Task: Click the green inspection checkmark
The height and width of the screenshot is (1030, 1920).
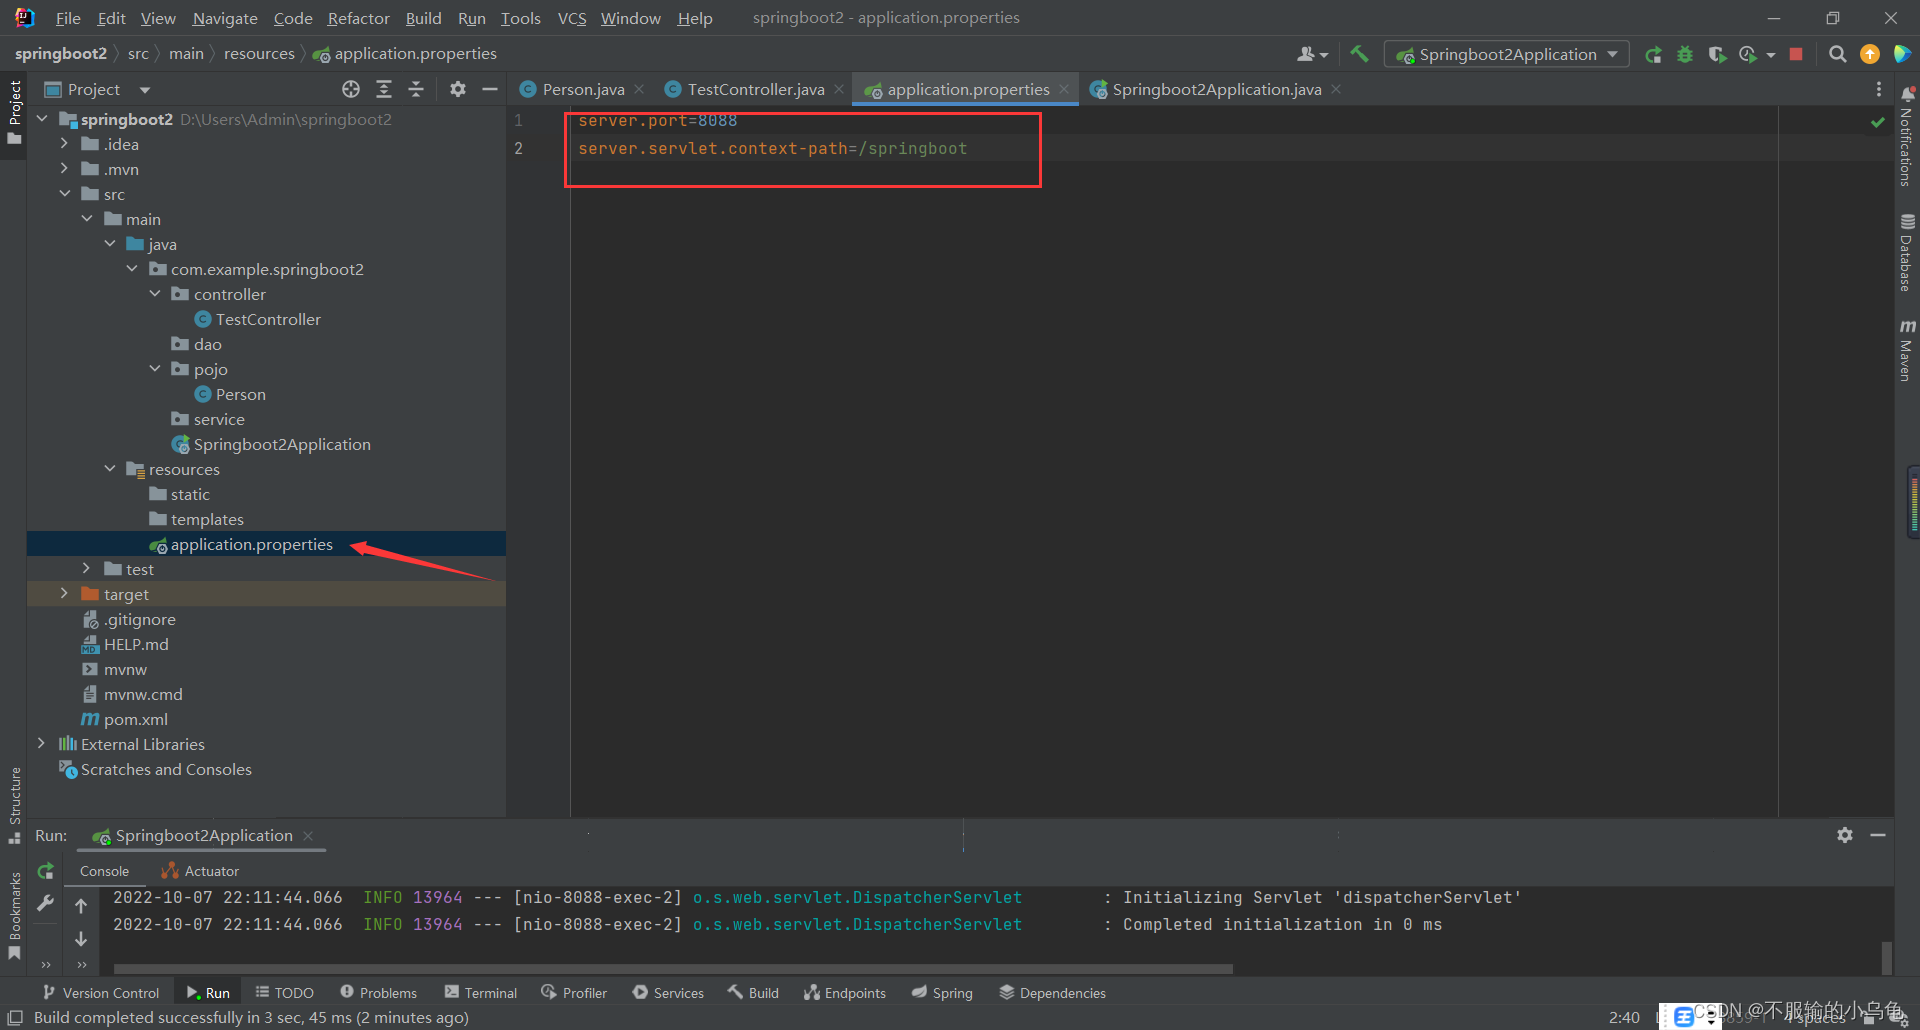Action: pyautogui.click(x=1877, y=122)
